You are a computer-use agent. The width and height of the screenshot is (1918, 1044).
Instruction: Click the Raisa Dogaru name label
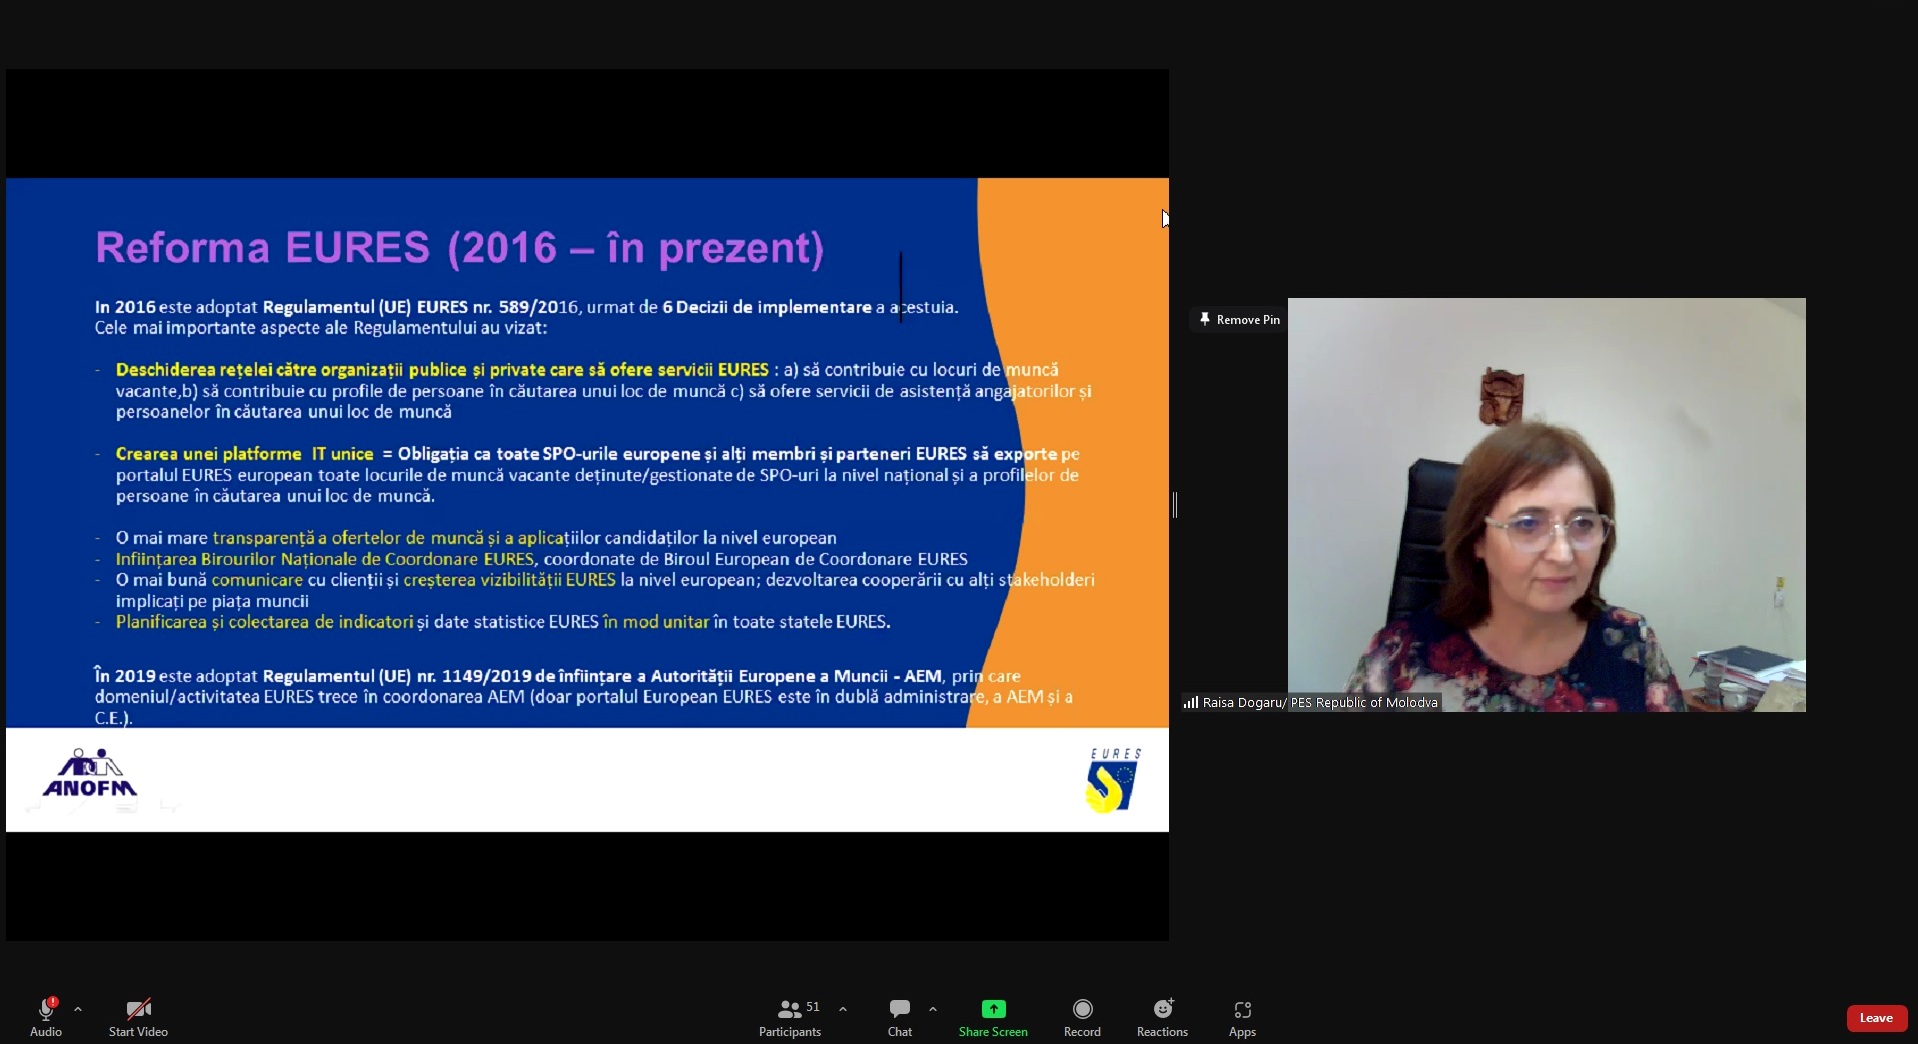[1320, 703]
